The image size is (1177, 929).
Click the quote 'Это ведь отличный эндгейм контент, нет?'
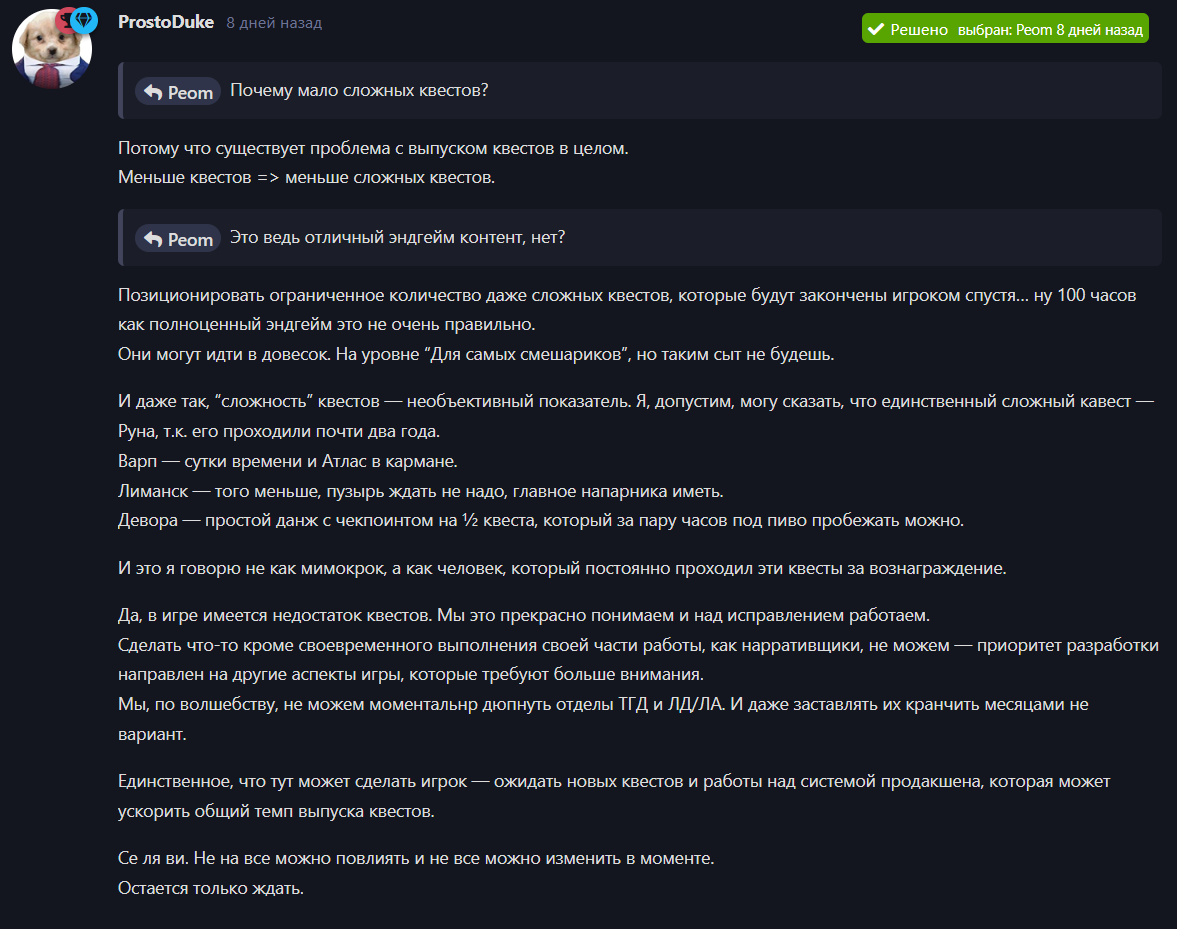(397, 238)
